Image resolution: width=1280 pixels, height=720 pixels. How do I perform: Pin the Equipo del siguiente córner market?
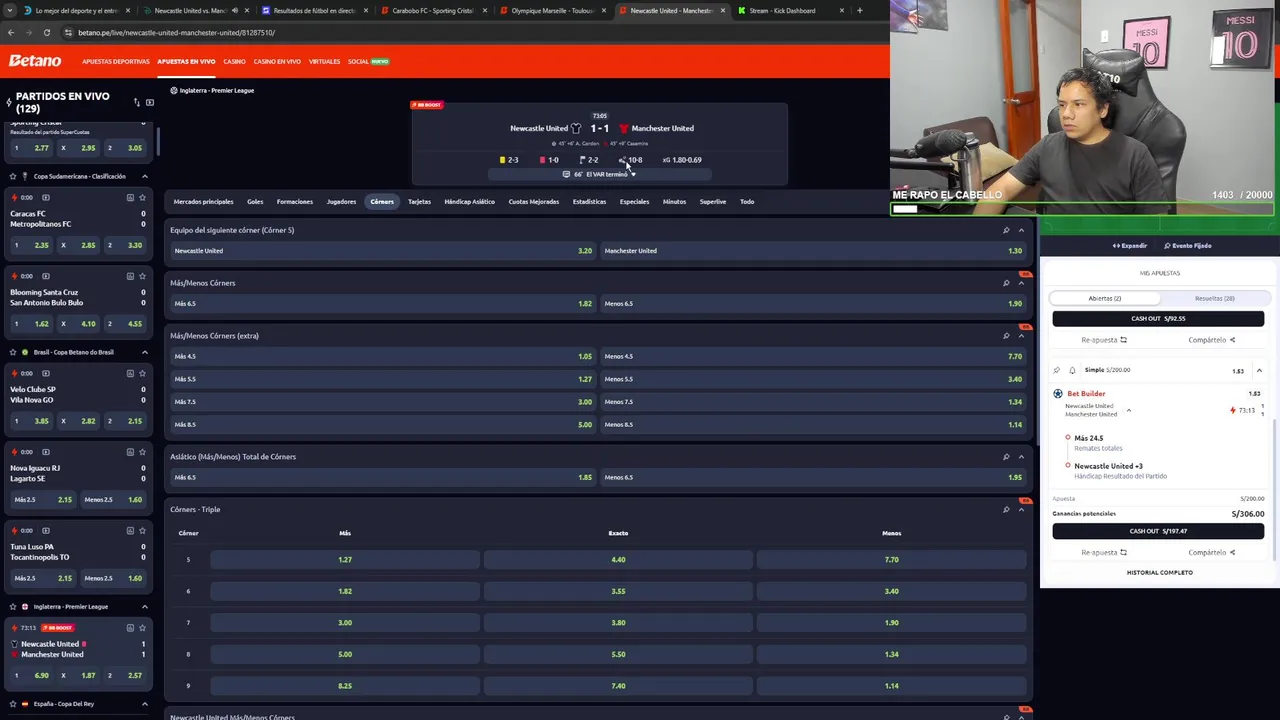point(1006,230)
